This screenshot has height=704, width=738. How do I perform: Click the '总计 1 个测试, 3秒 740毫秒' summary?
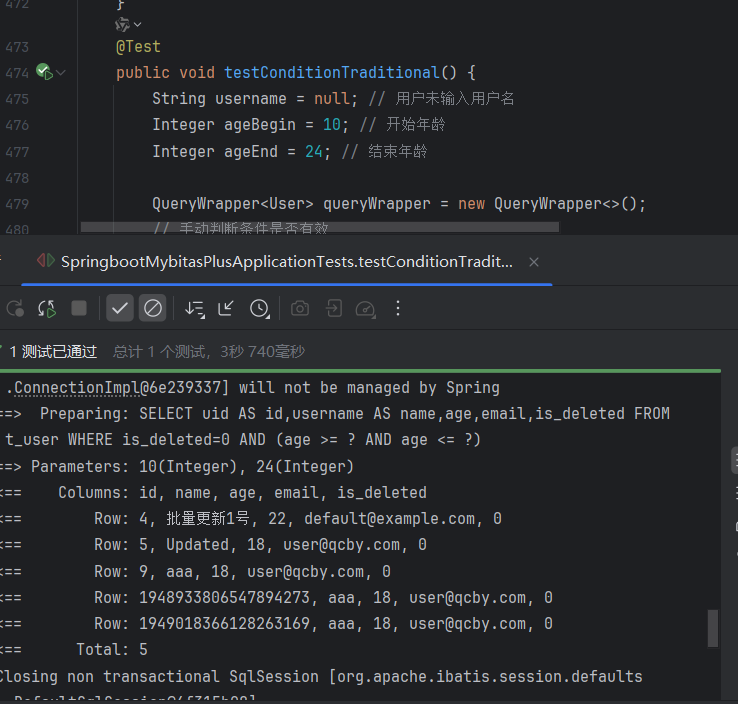tap(209, 352)
